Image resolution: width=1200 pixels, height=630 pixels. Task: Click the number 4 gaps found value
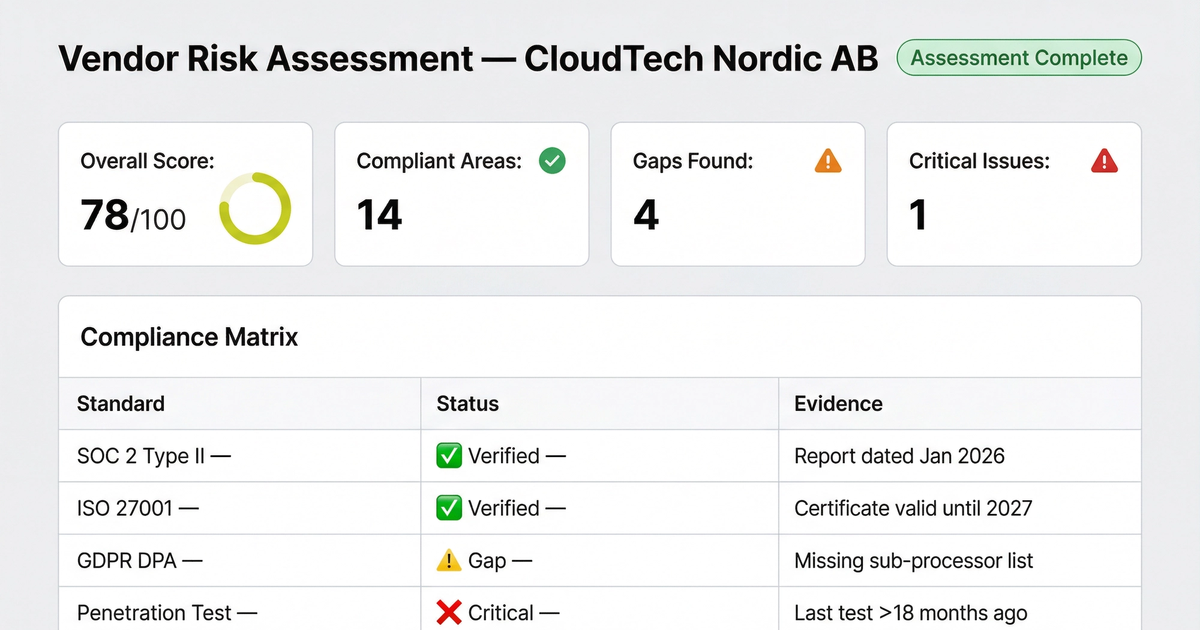646,215
